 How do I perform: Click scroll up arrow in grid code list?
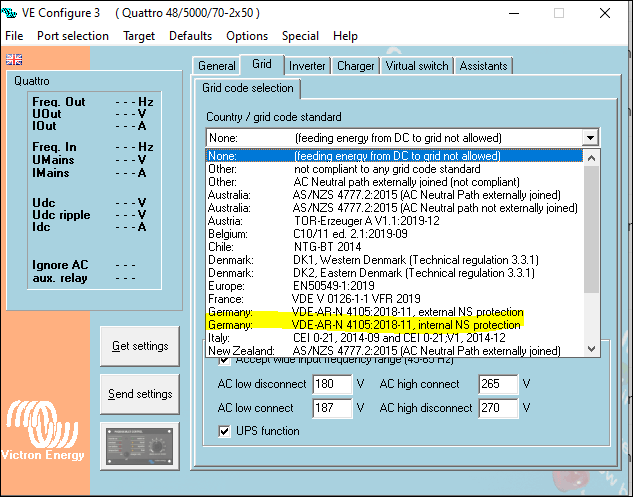point(591,158)
